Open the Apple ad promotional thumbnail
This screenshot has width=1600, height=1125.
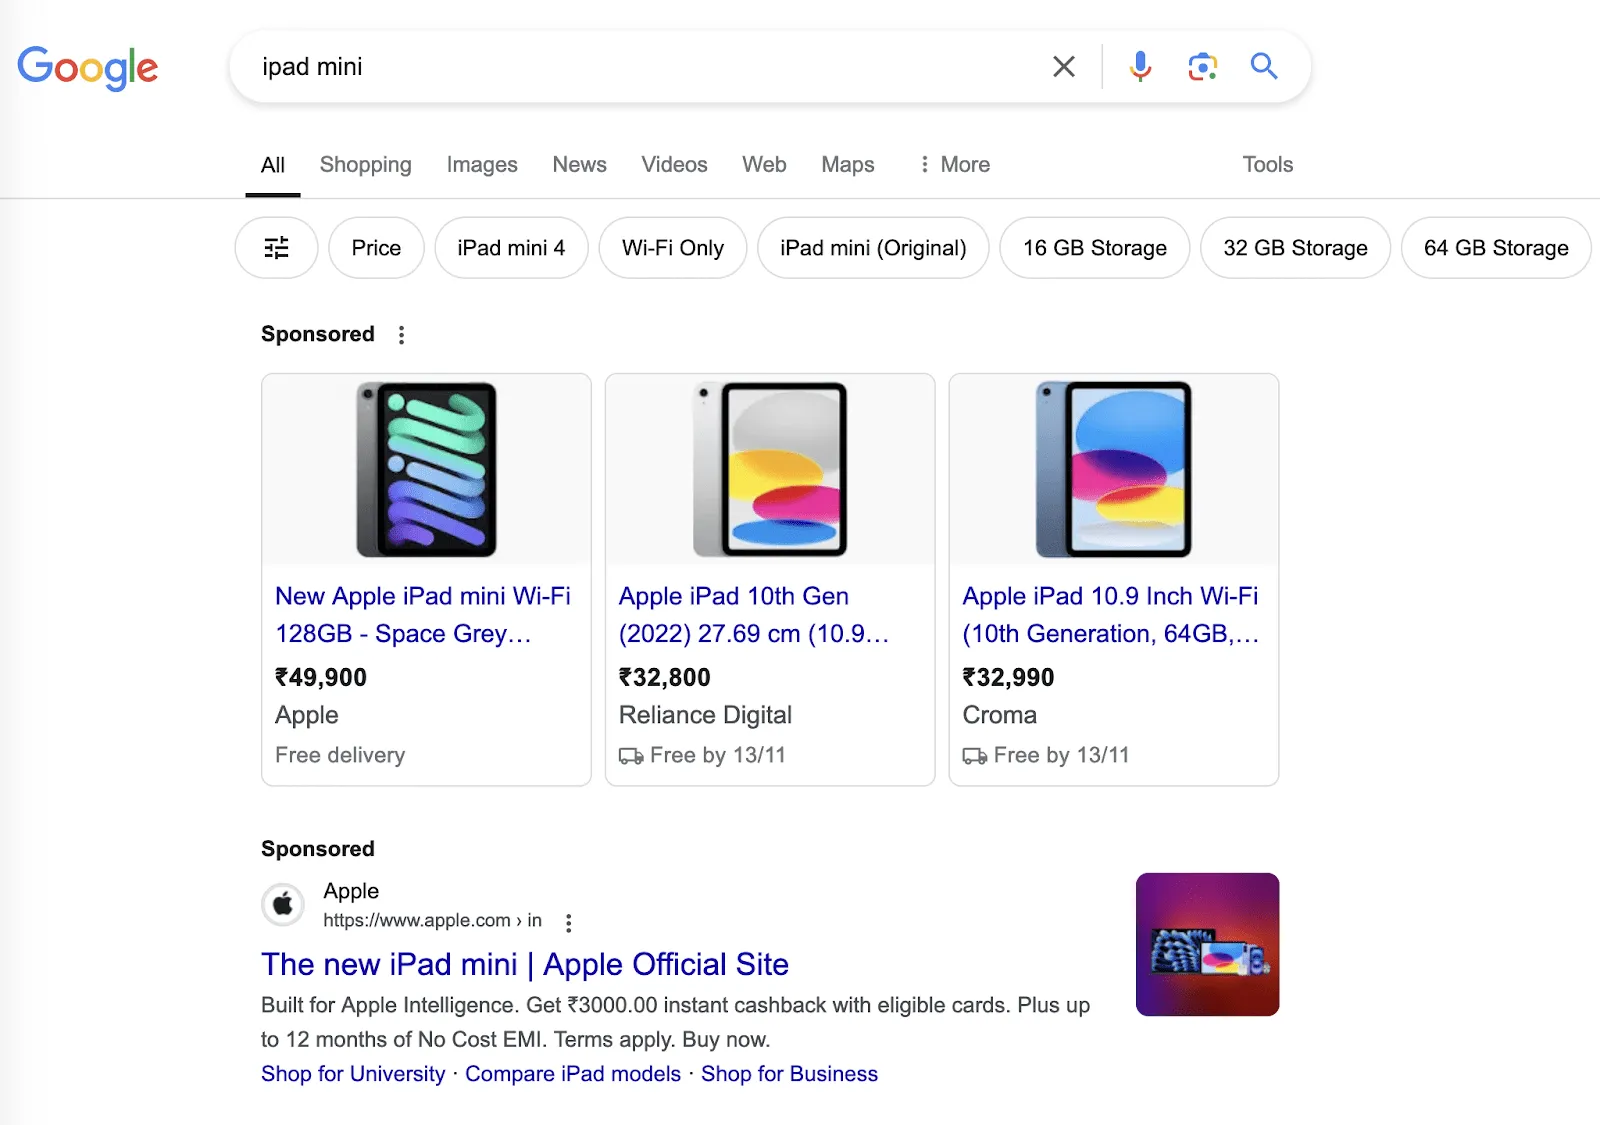click(x=1208, y=945)
